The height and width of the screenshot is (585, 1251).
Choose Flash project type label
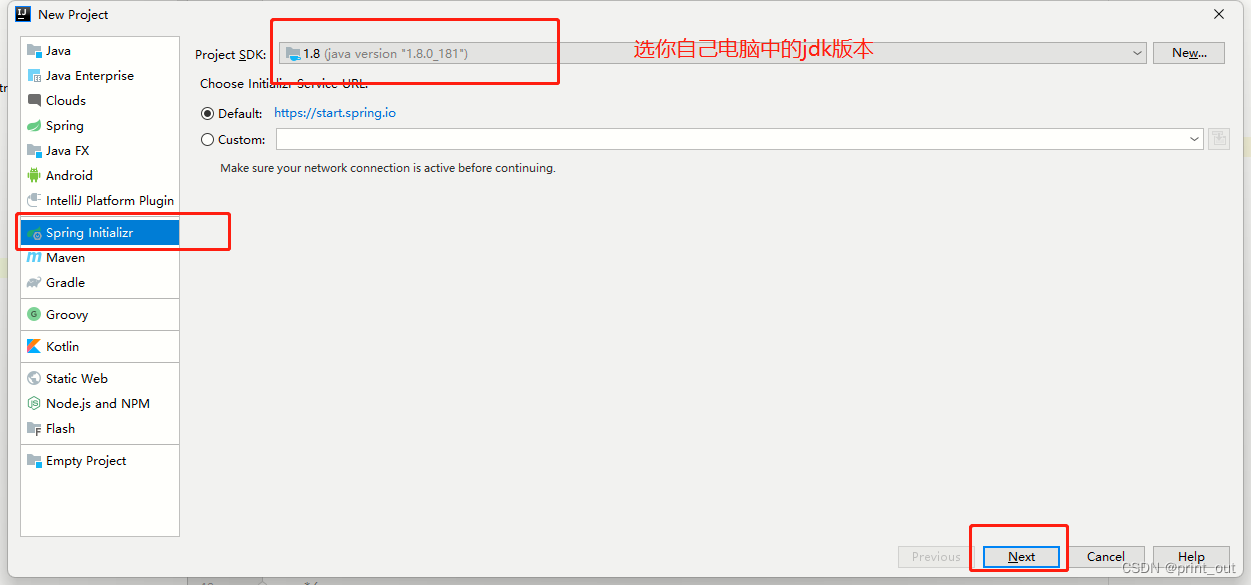(61, 429)
